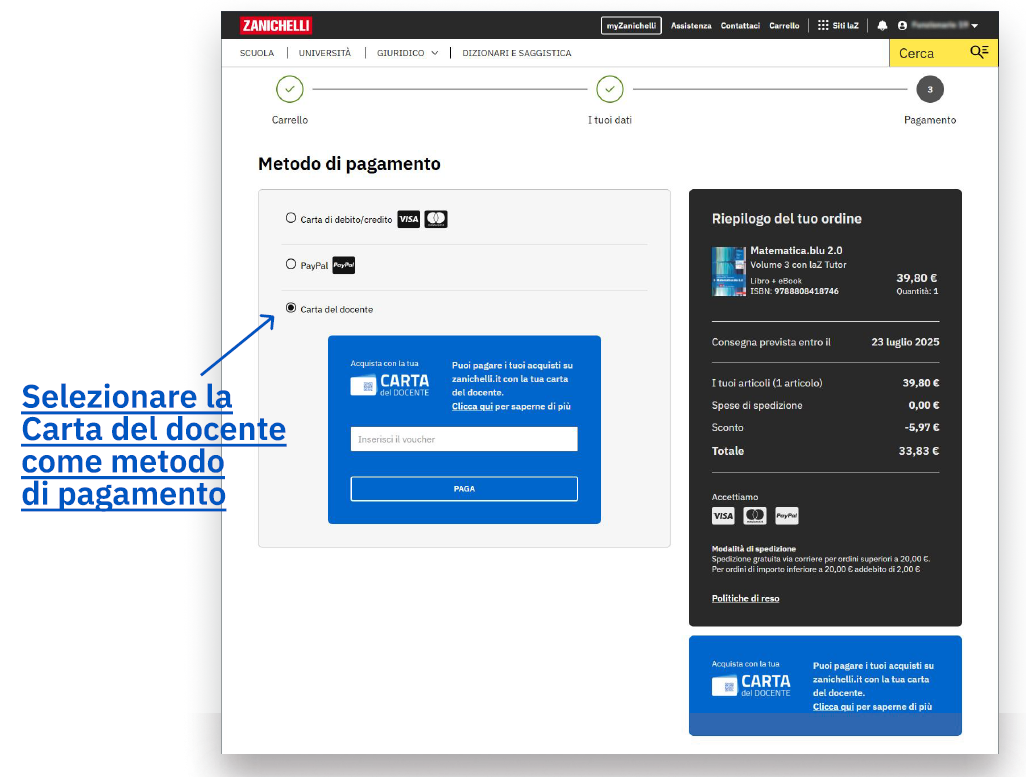The width and height of the screenshot is (1026, 777).
Task: Click the search magnifier icon
Action: point(979,52)
